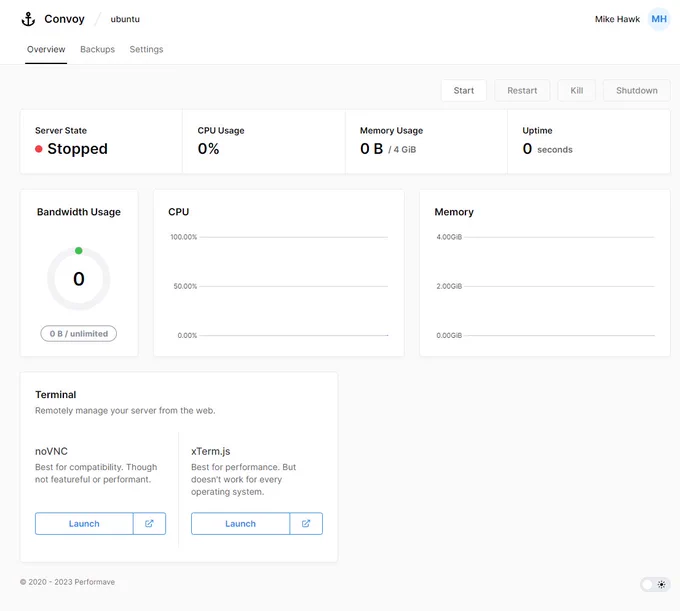Click the Stopped server state text
The image size is (680, 611).
pyautogui.click(x=77, y=149)
